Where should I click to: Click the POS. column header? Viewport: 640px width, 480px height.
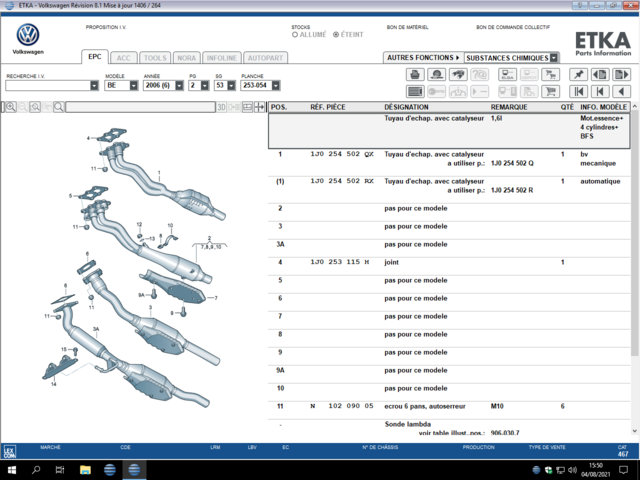[279, 107]
